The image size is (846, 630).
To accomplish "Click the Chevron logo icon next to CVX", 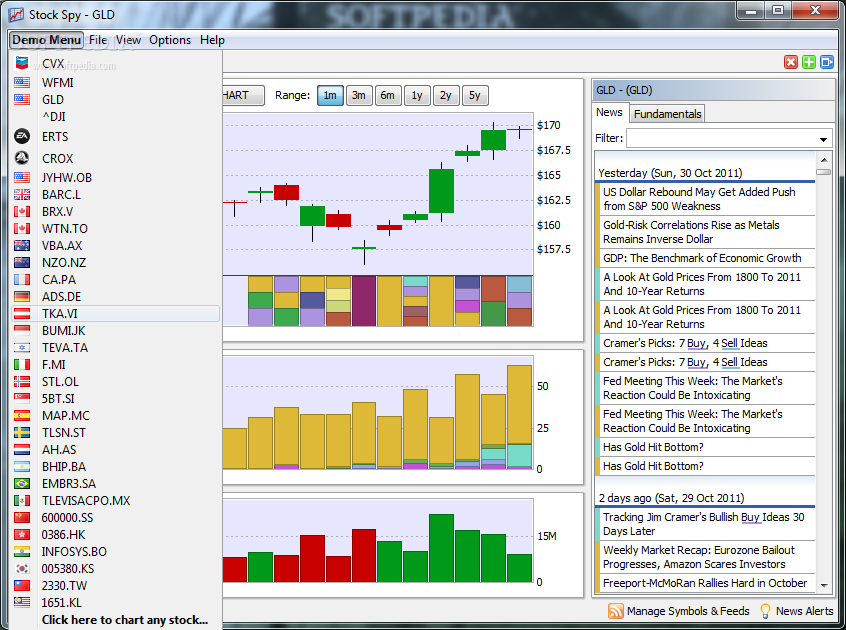I will point(22,63).
